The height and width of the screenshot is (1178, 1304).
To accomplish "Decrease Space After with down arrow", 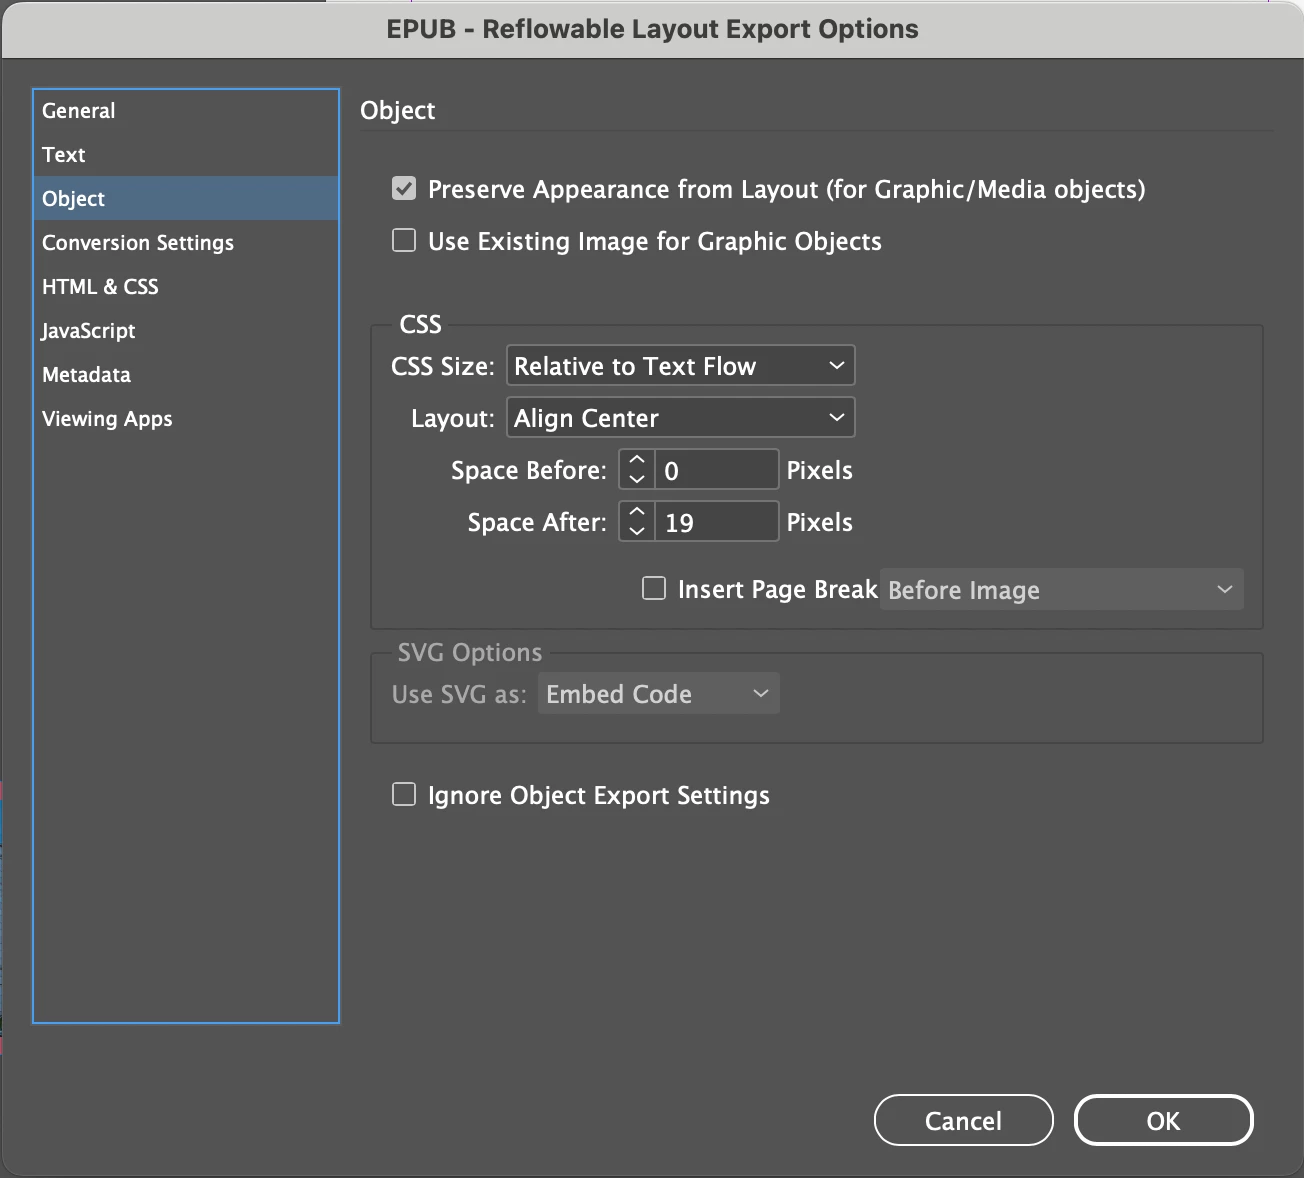I will (x=637, y=531).
